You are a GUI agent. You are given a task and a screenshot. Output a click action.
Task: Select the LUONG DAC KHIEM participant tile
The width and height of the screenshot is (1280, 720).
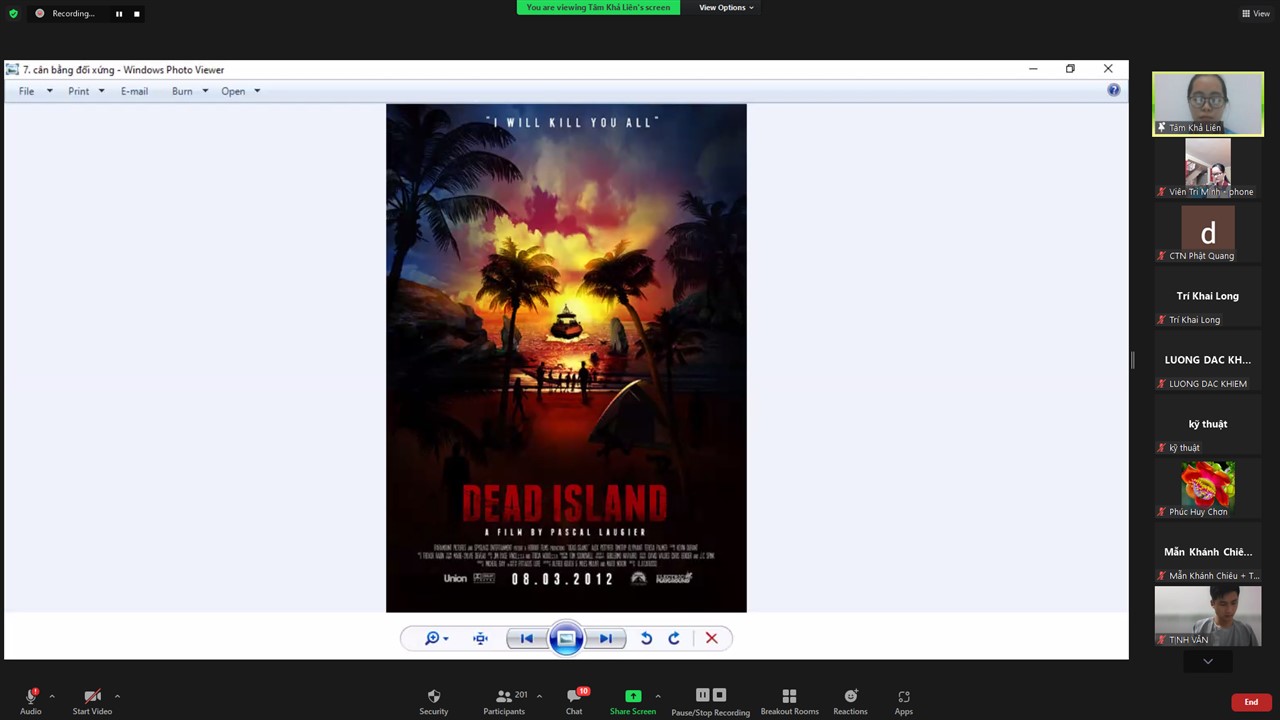[1208, 360]
